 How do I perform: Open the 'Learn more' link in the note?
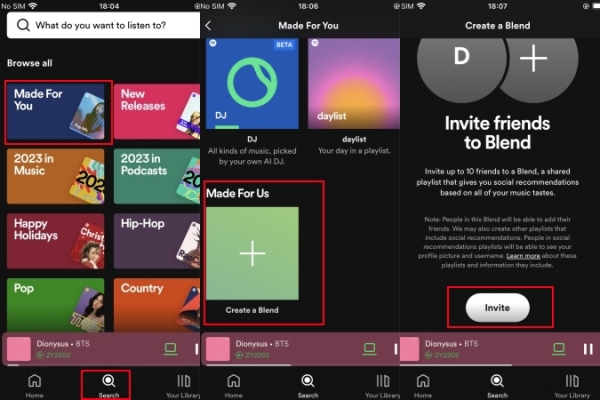click(x=523, y=256)
